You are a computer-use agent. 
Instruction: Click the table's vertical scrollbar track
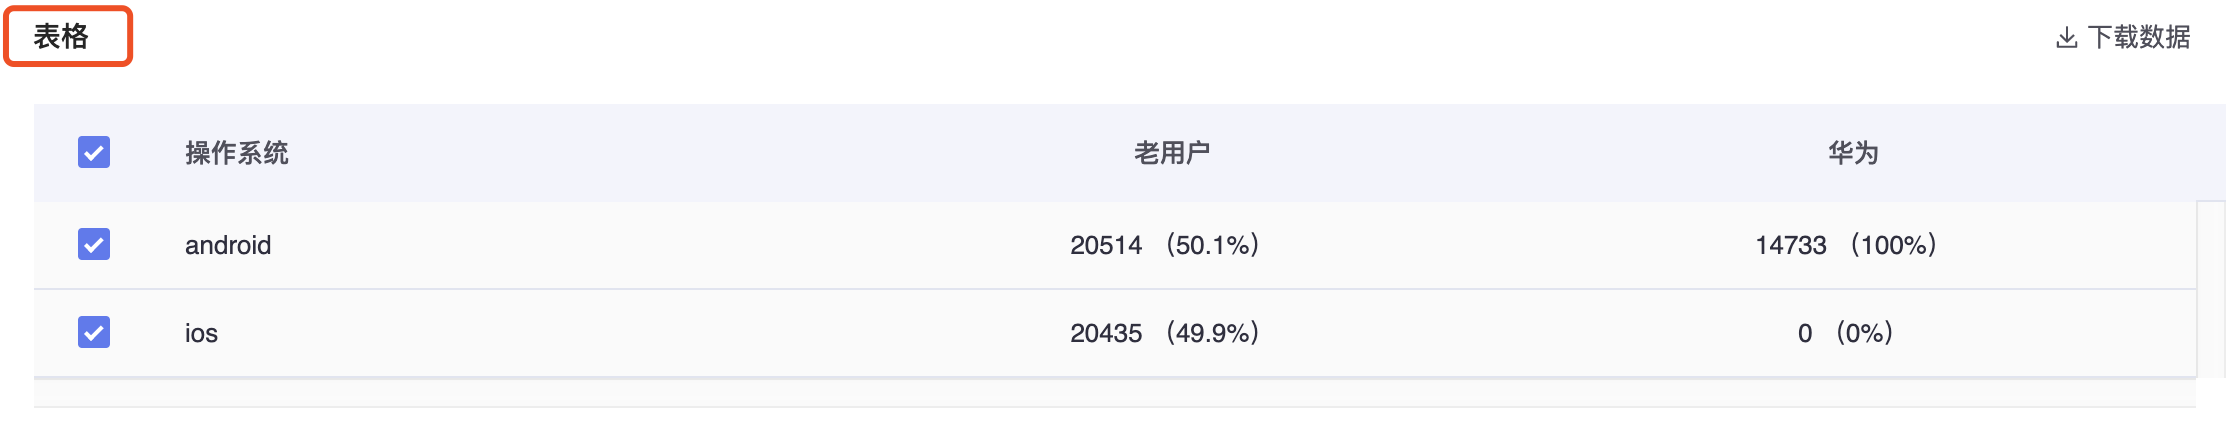(x=2211, y=289)
